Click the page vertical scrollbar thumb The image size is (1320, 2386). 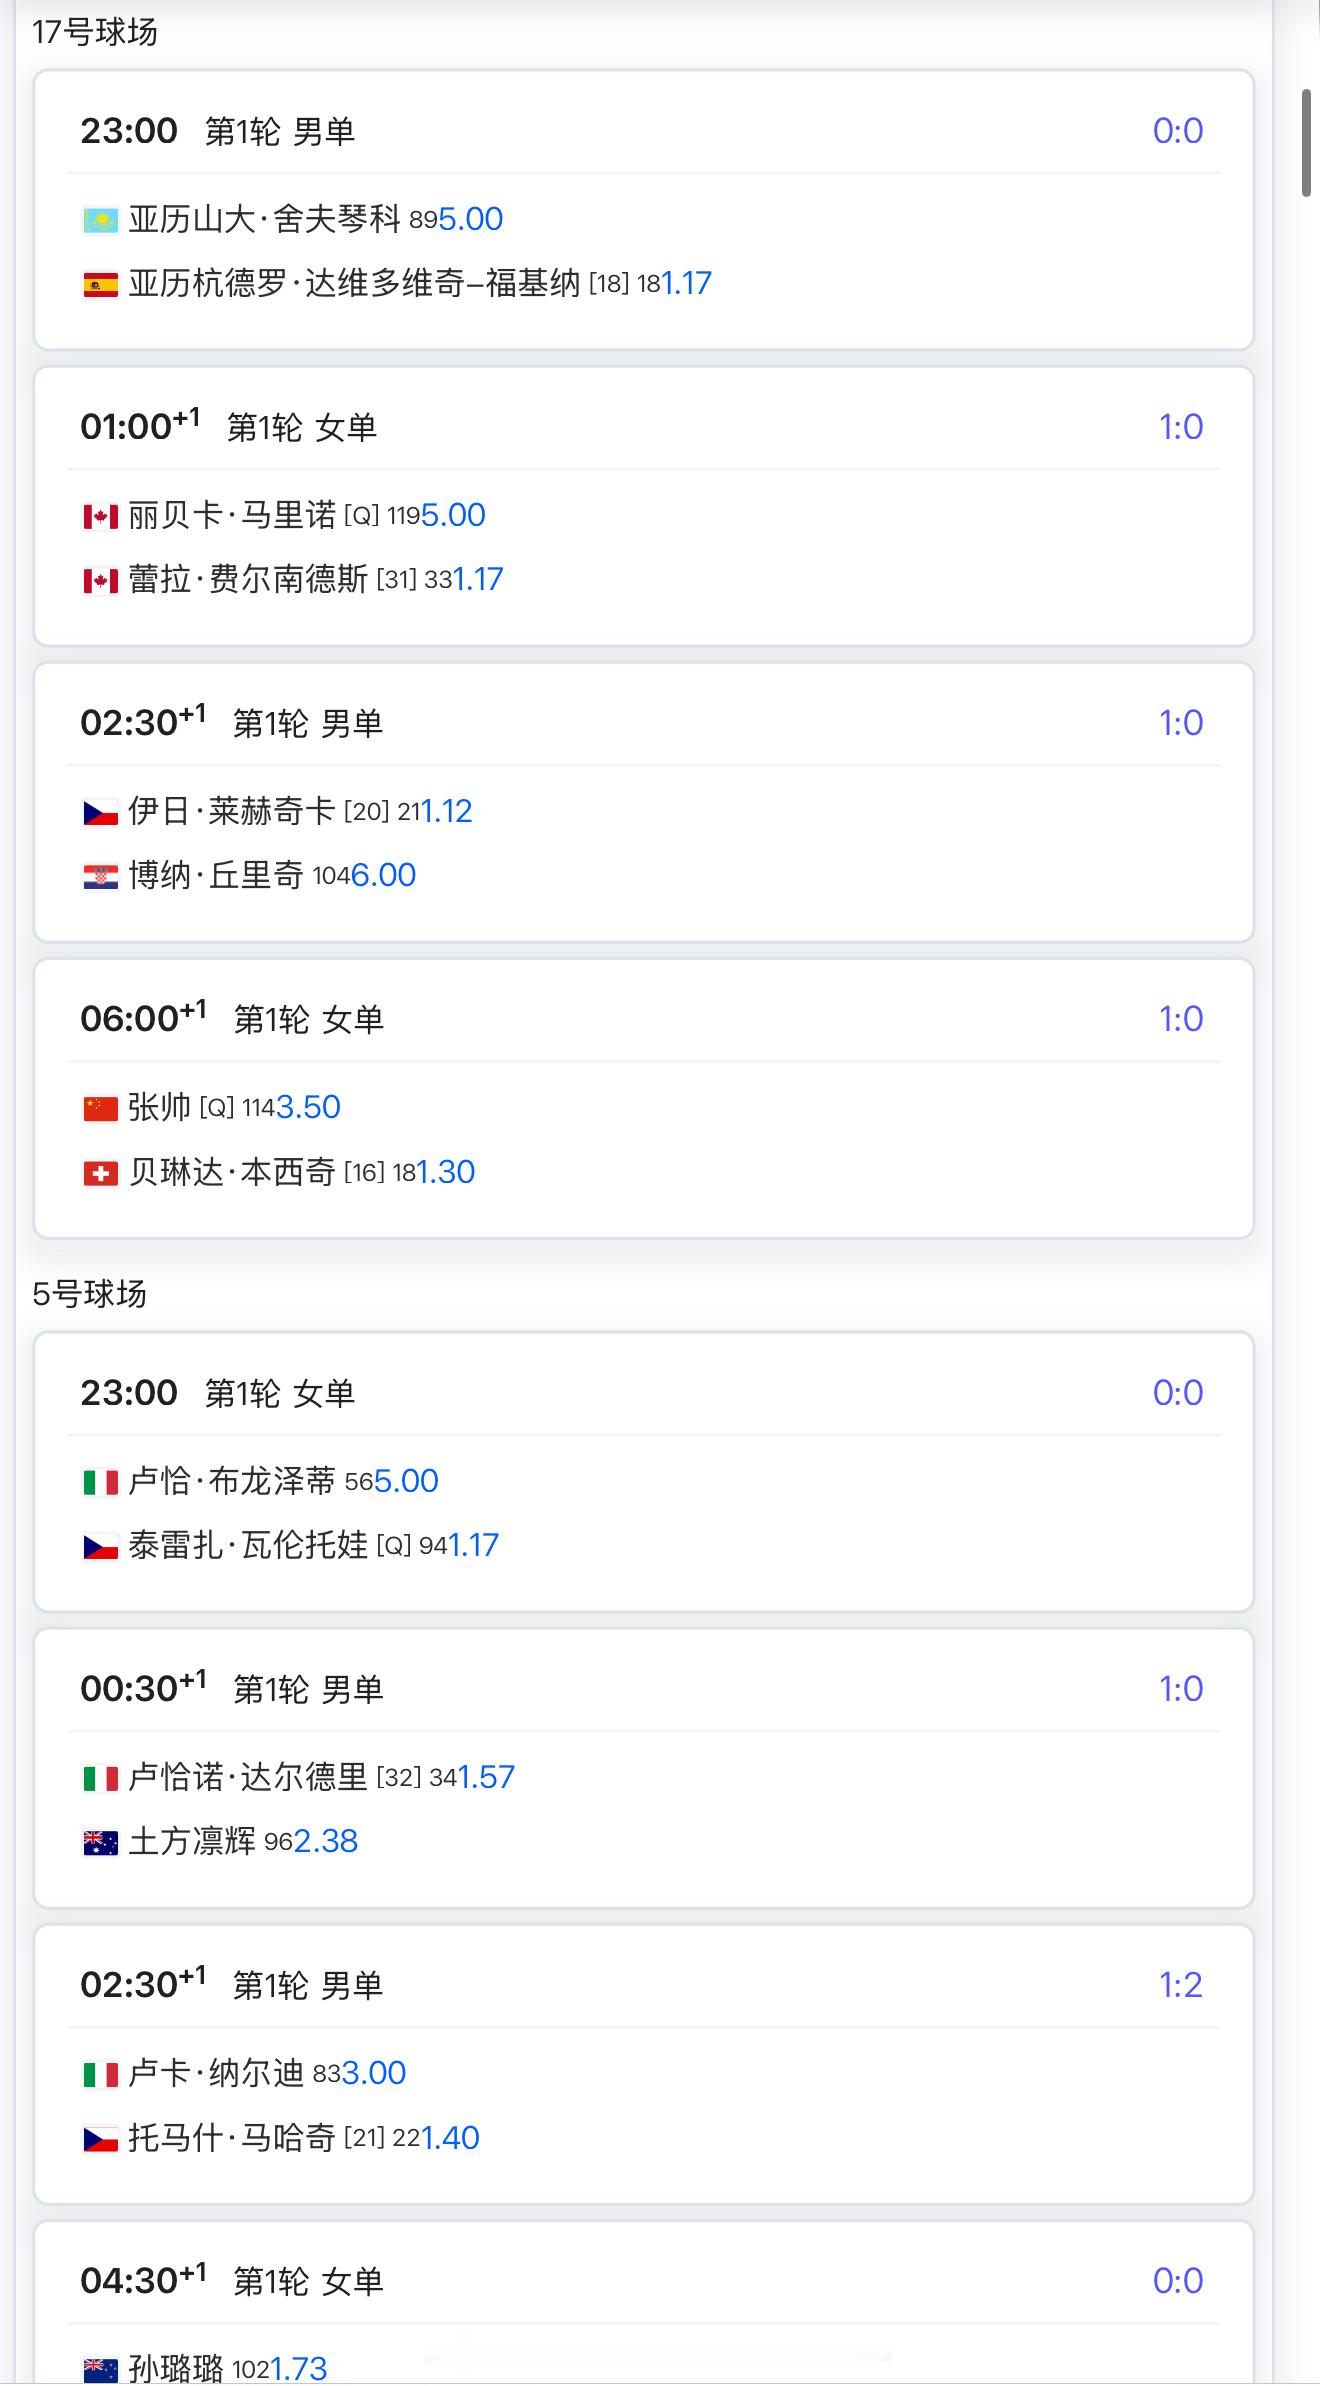(x=1306, y=143)
